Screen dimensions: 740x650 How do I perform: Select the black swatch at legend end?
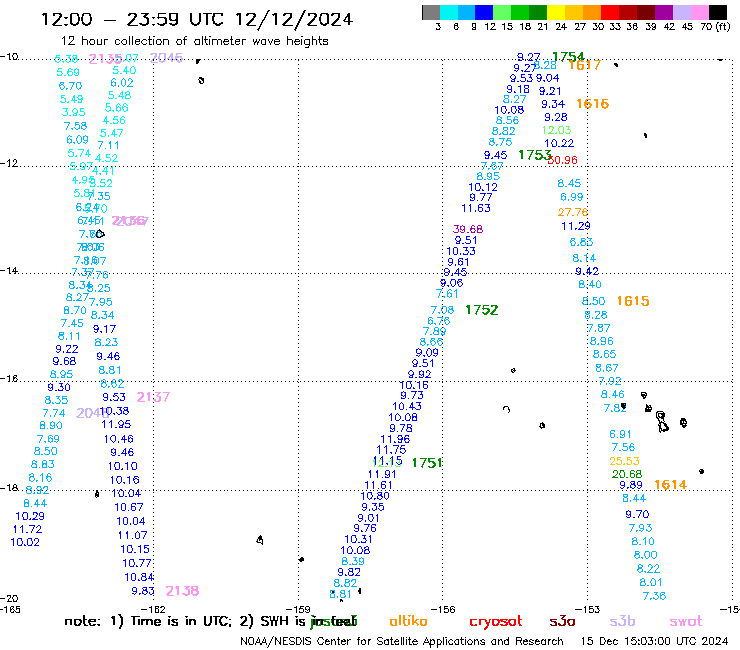pyautogui.click(x=718, y=12)
